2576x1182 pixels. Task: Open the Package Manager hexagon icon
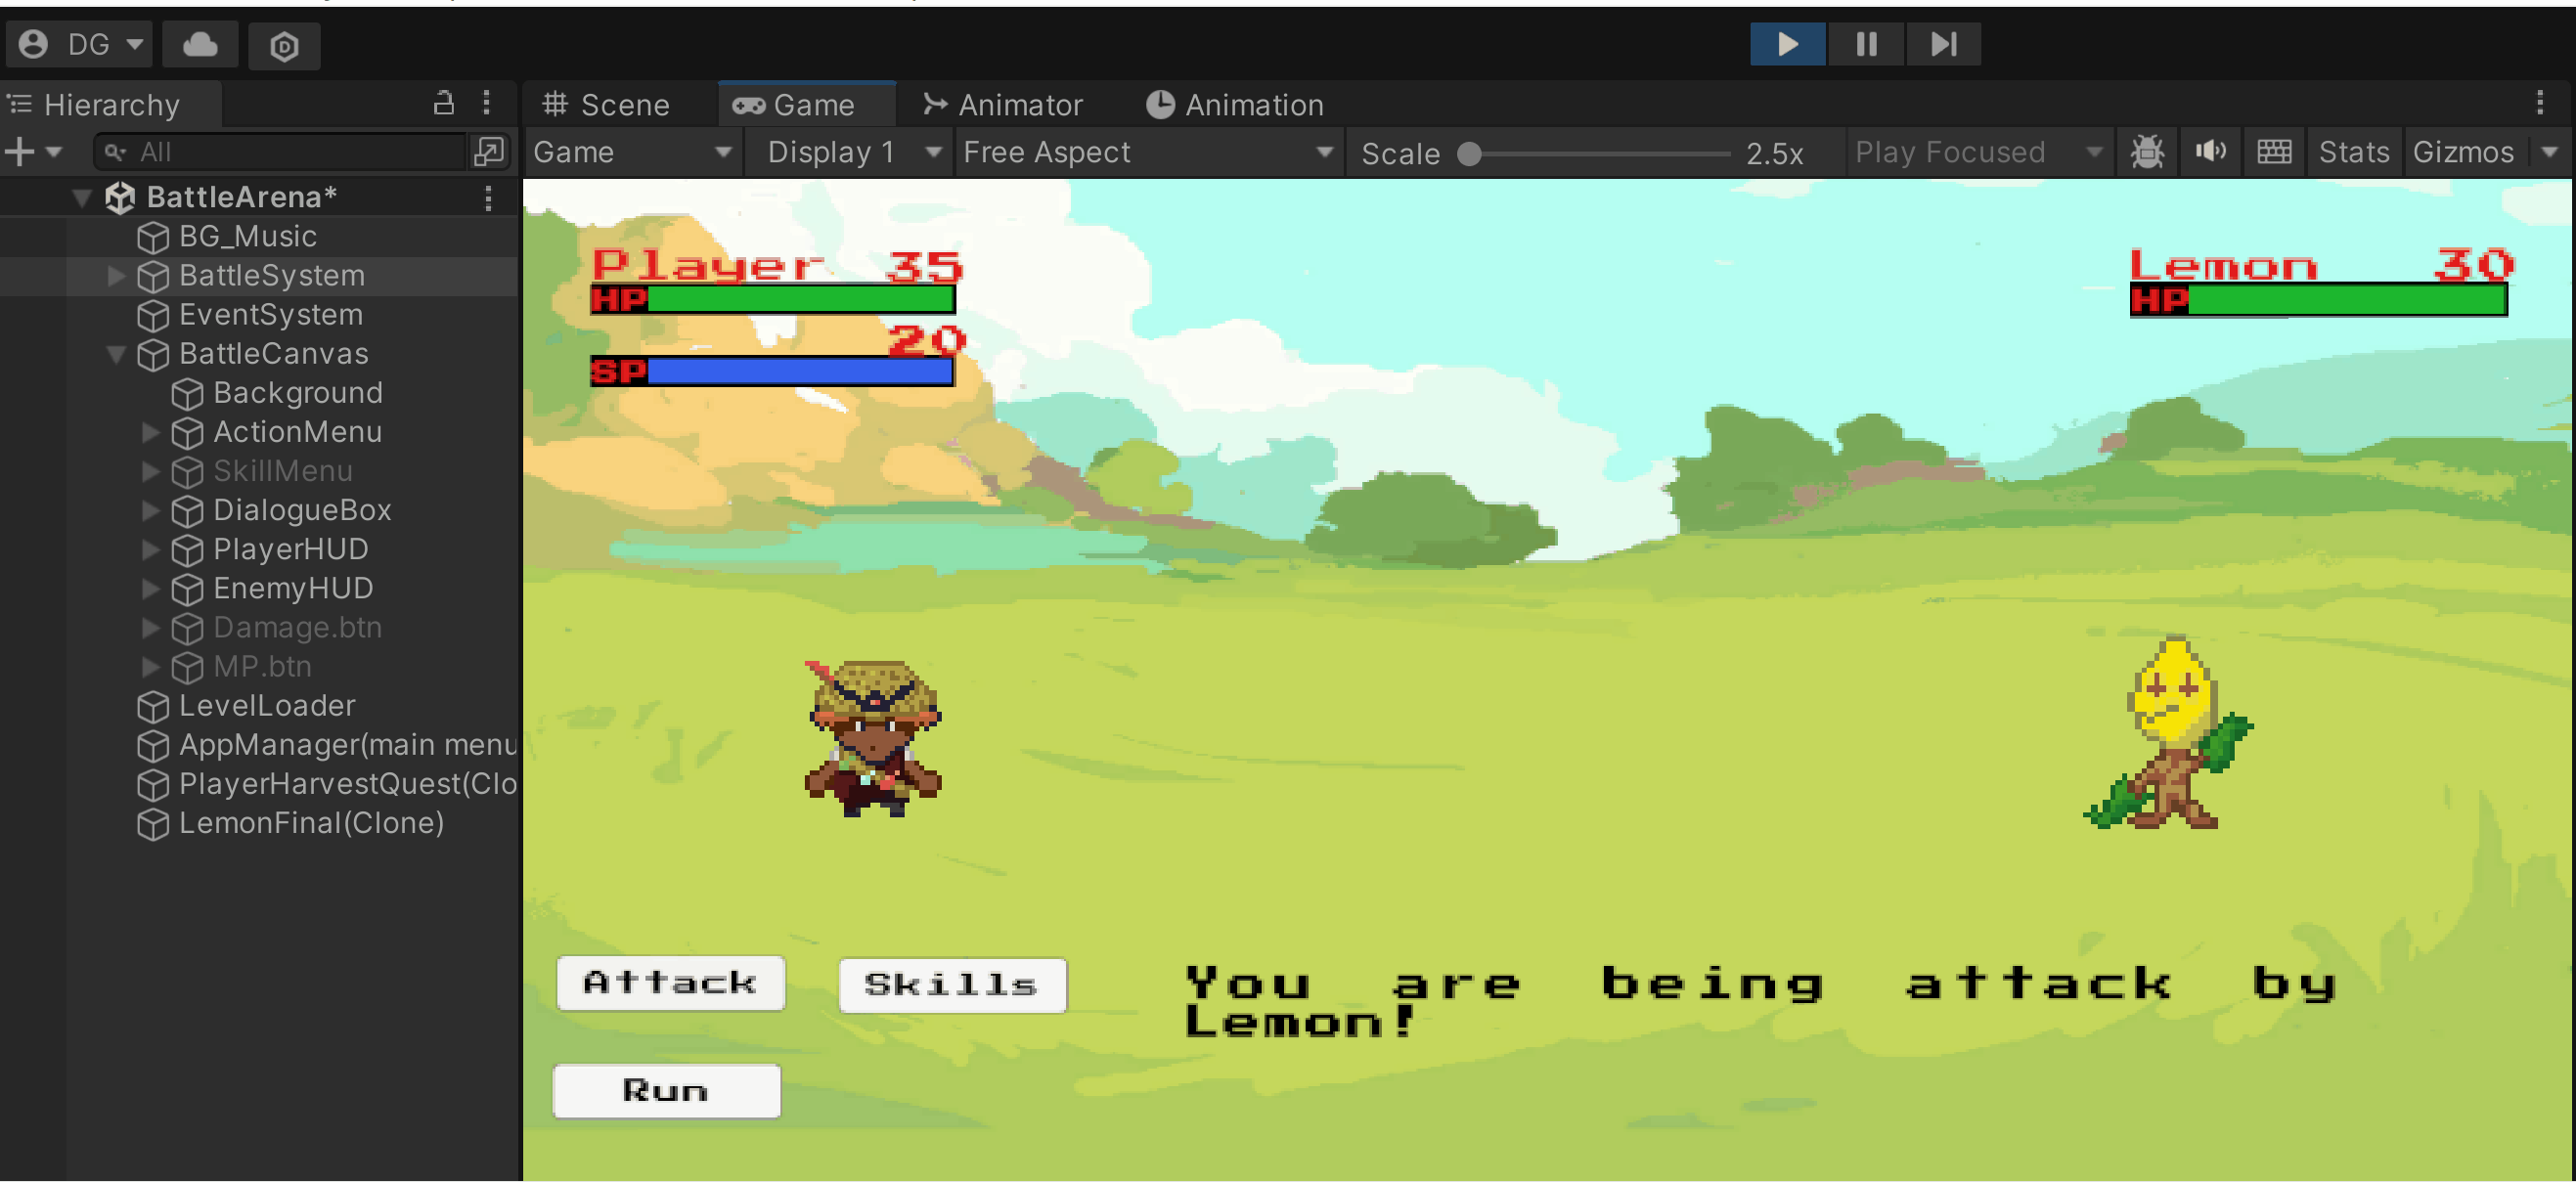point(284,46)
